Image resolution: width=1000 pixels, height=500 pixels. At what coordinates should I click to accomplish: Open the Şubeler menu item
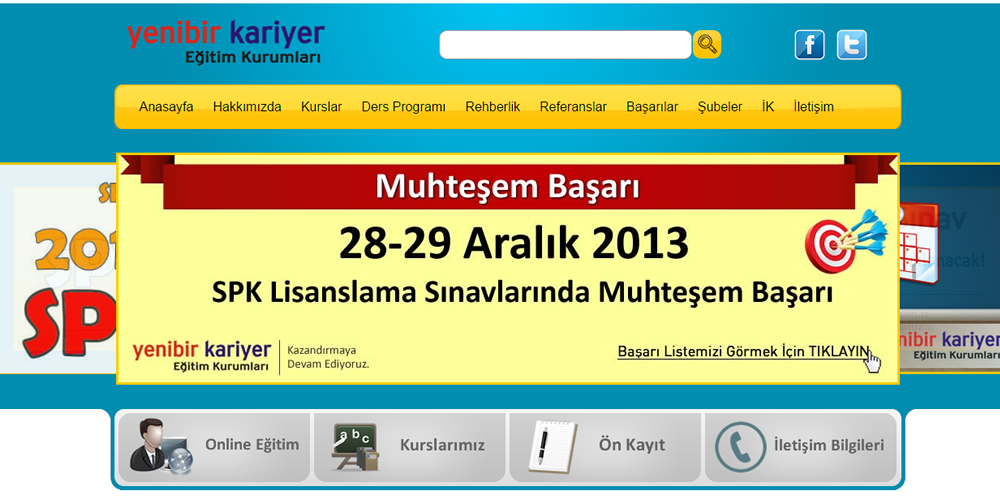[x=719, y=107]
